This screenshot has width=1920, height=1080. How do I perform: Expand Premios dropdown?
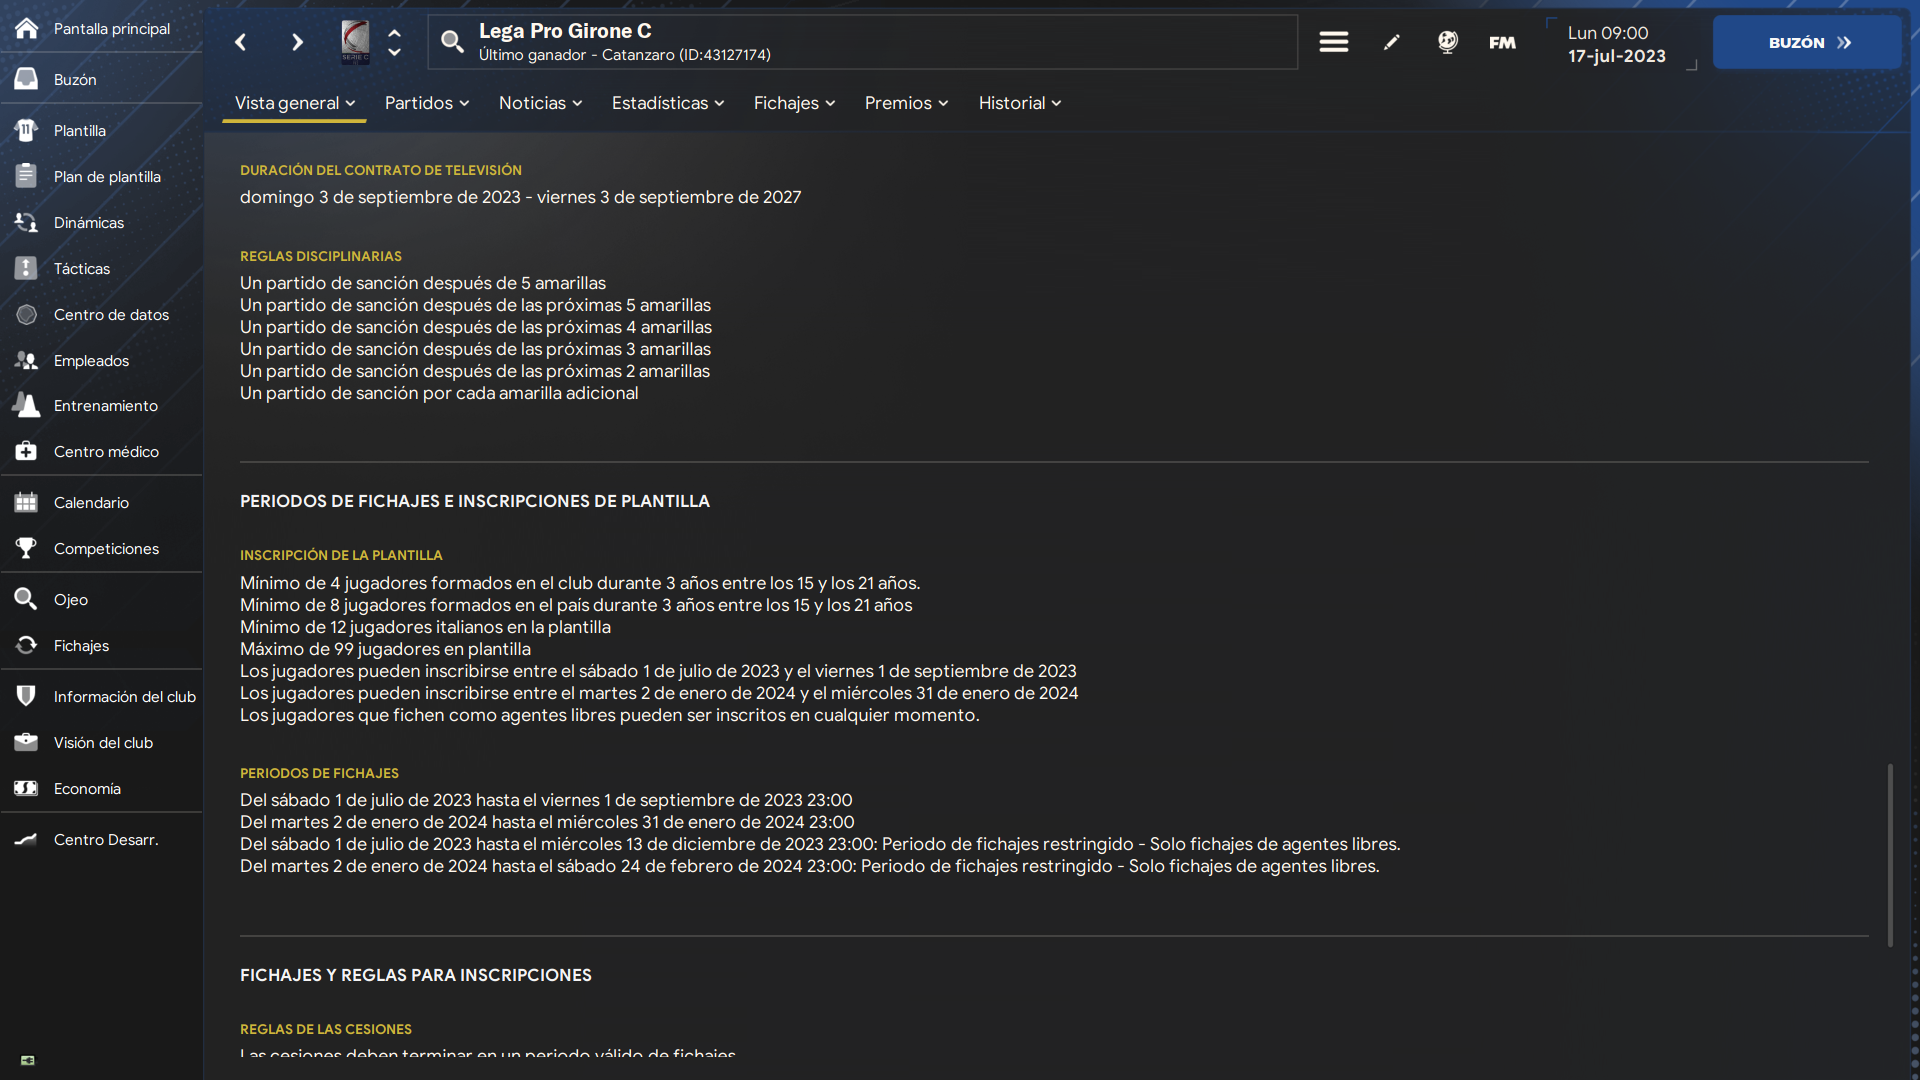click(907, 103)
